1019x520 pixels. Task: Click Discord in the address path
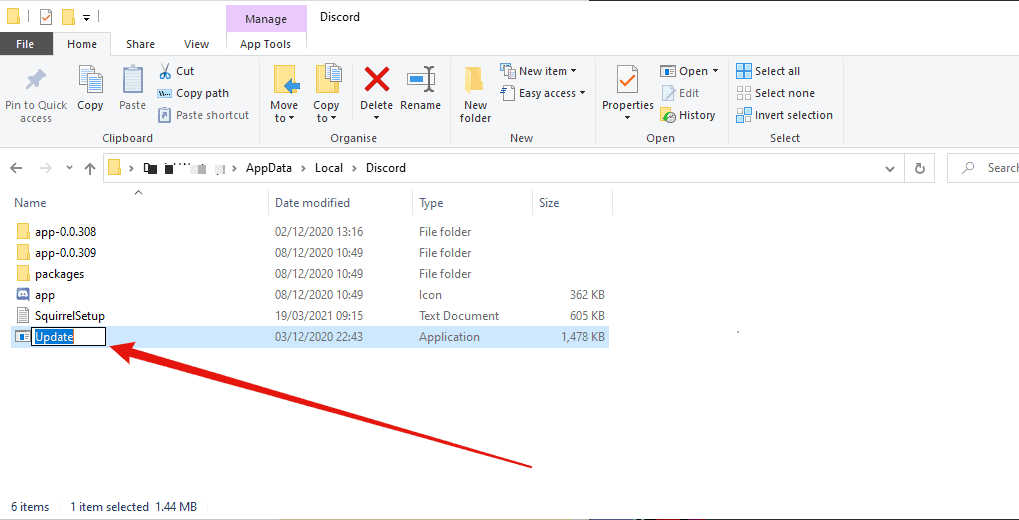(385, 168)
